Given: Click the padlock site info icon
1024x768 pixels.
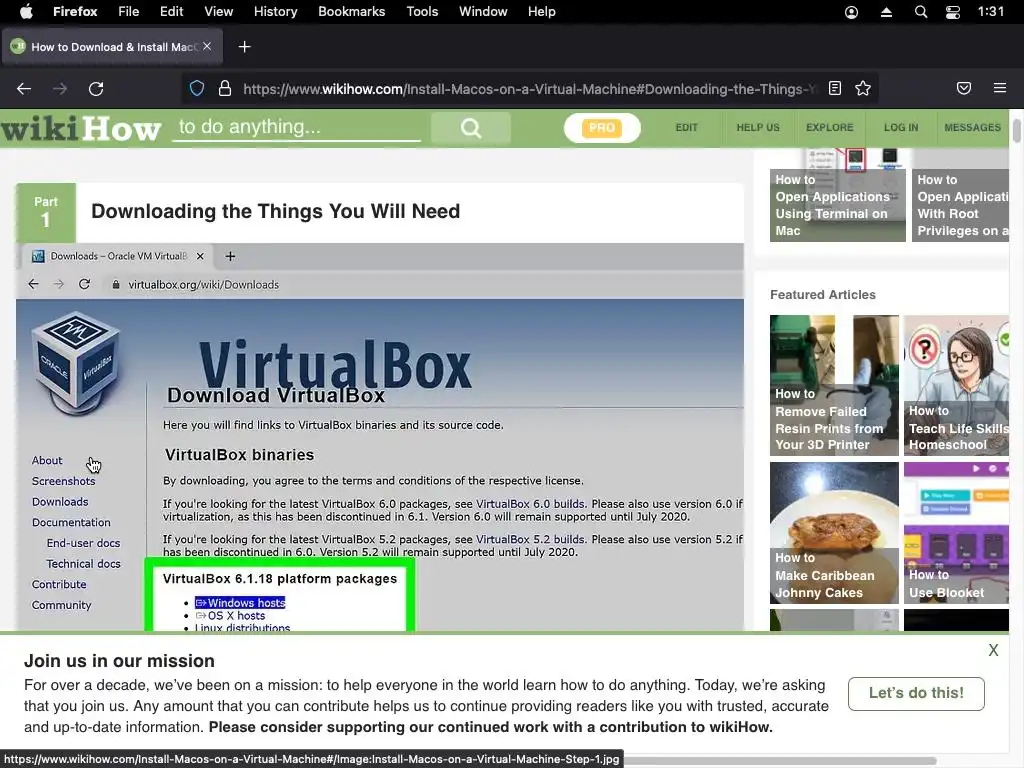Looking at the screenshot, I should click(x=225, y=88).
